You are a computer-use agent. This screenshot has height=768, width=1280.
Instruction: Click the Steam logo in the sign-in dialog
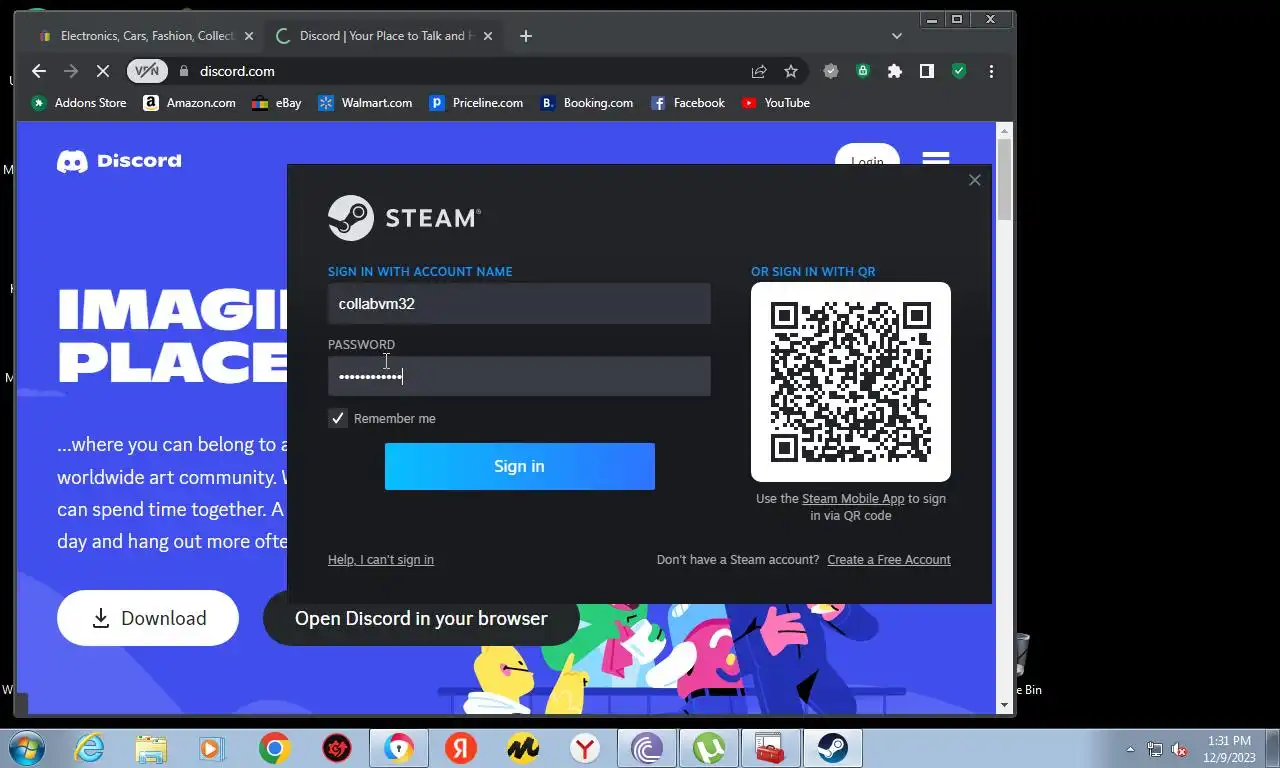tap(404, 218)
